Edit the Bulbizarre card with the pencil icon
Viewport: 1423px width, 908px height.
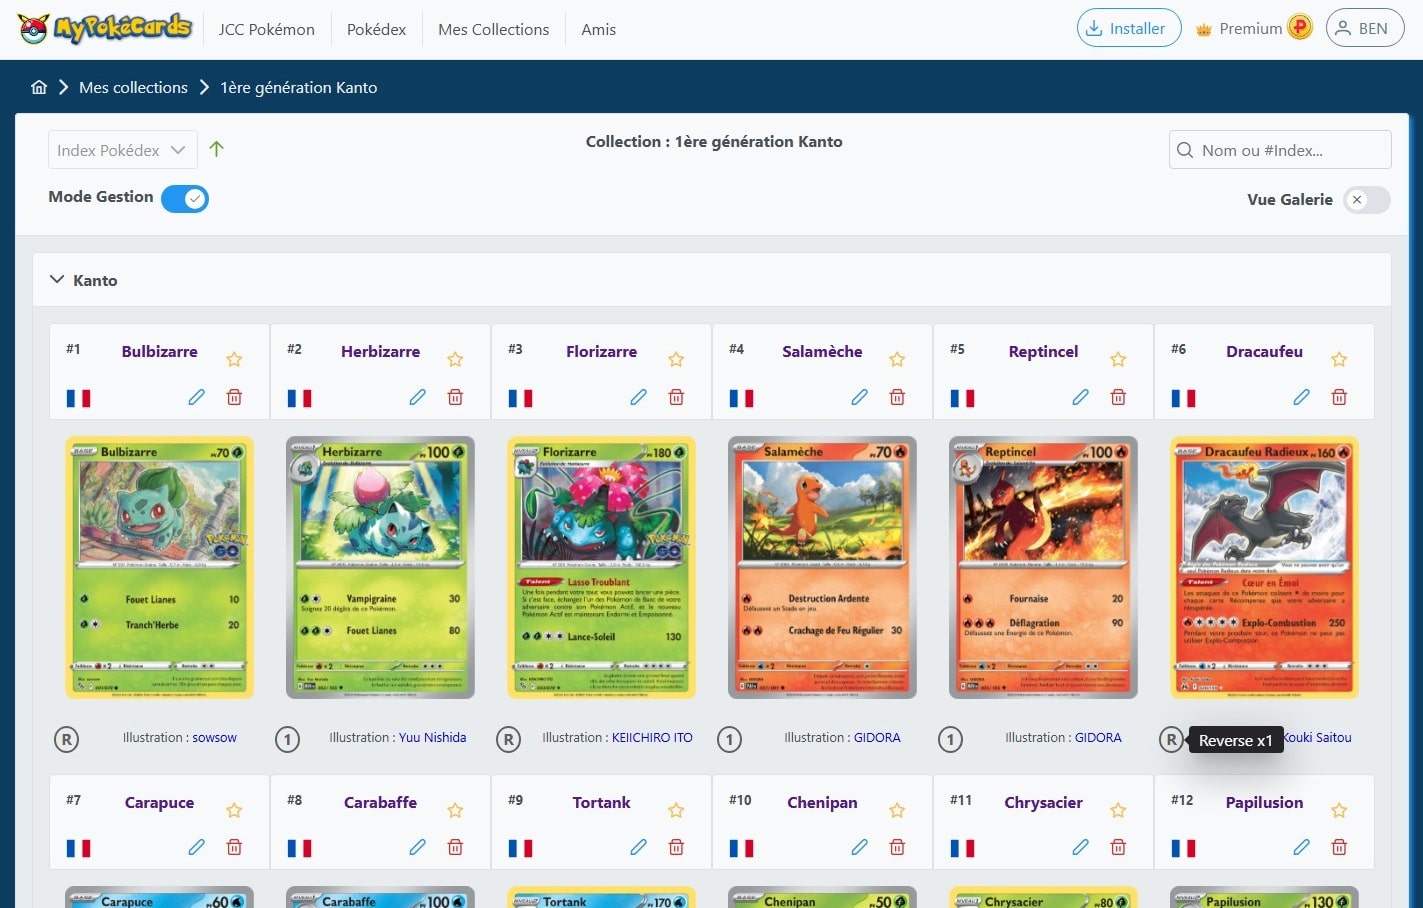click(x=197, y=397)
